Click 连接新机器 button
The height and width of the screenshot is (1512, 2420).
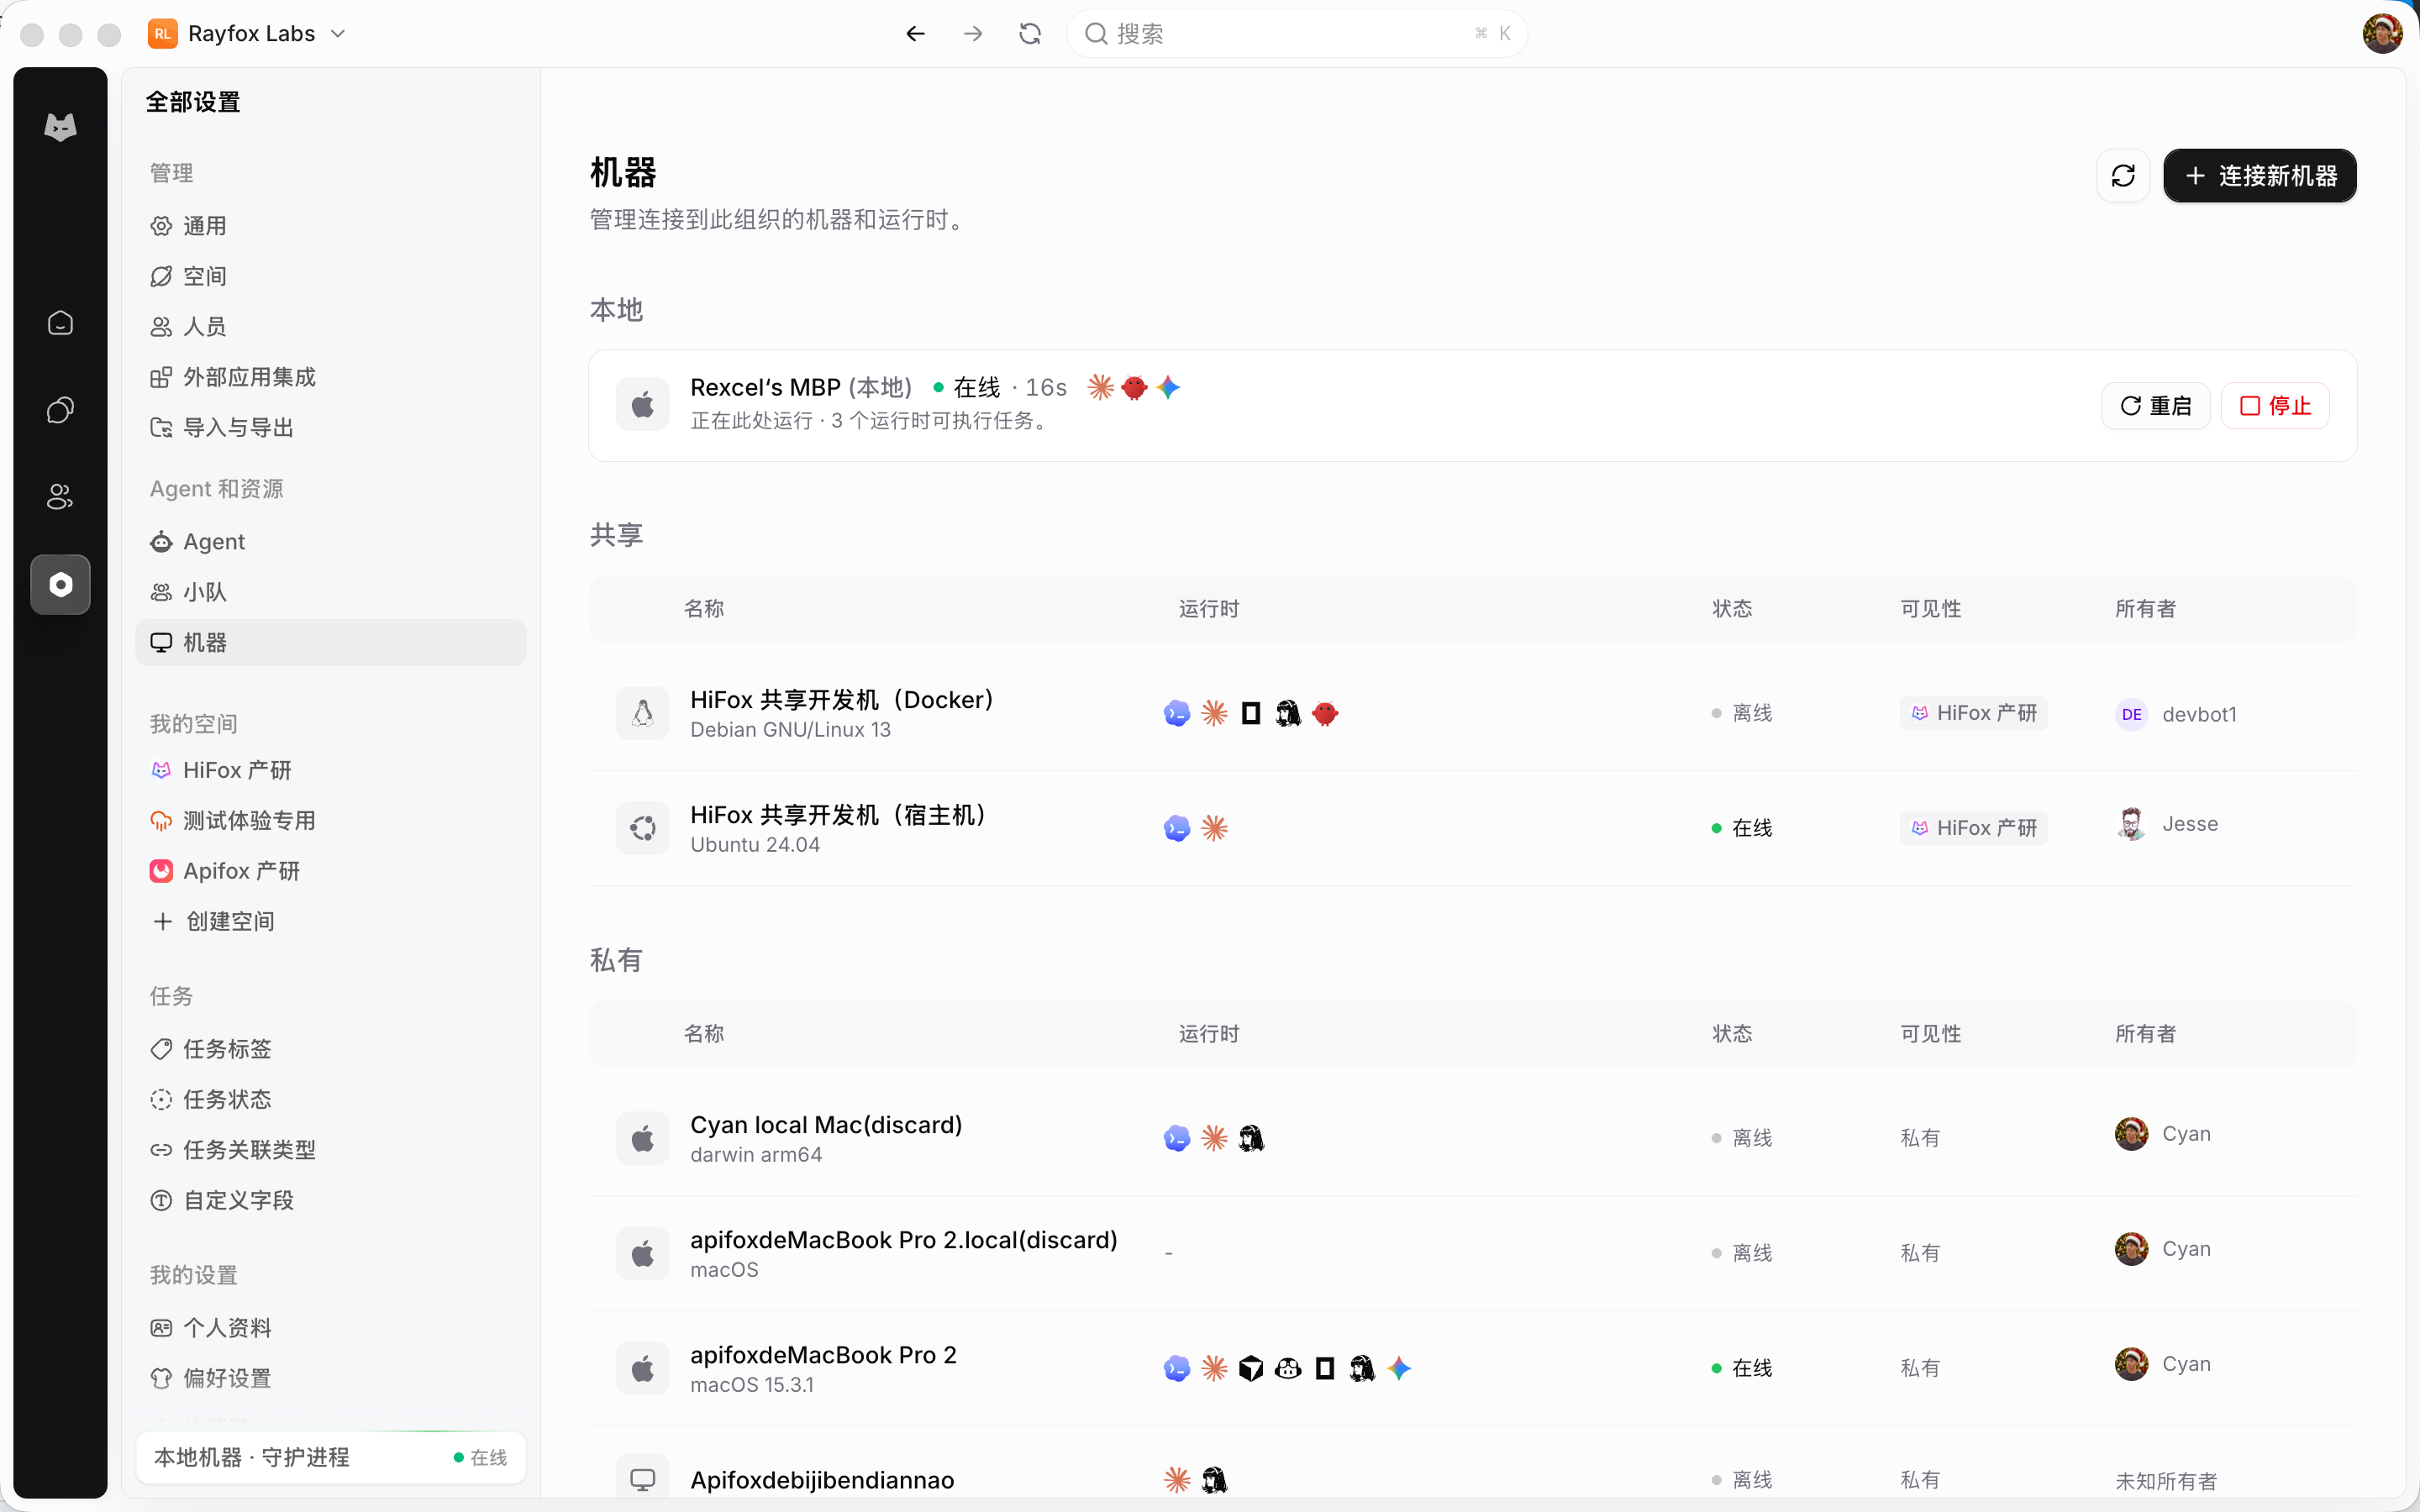2260,176
